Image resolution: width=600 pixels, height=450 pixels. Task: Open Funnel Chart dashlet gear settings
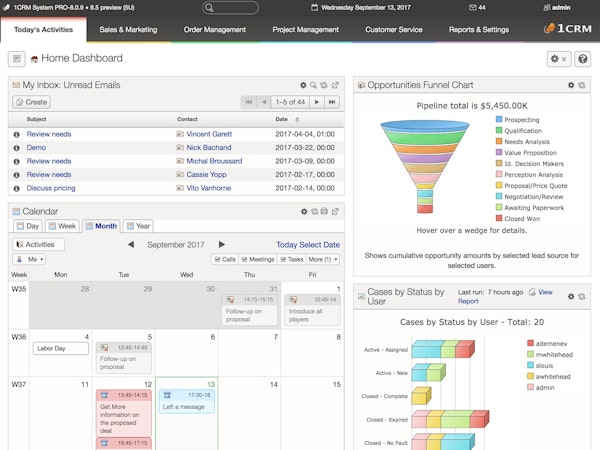[571, 85]
